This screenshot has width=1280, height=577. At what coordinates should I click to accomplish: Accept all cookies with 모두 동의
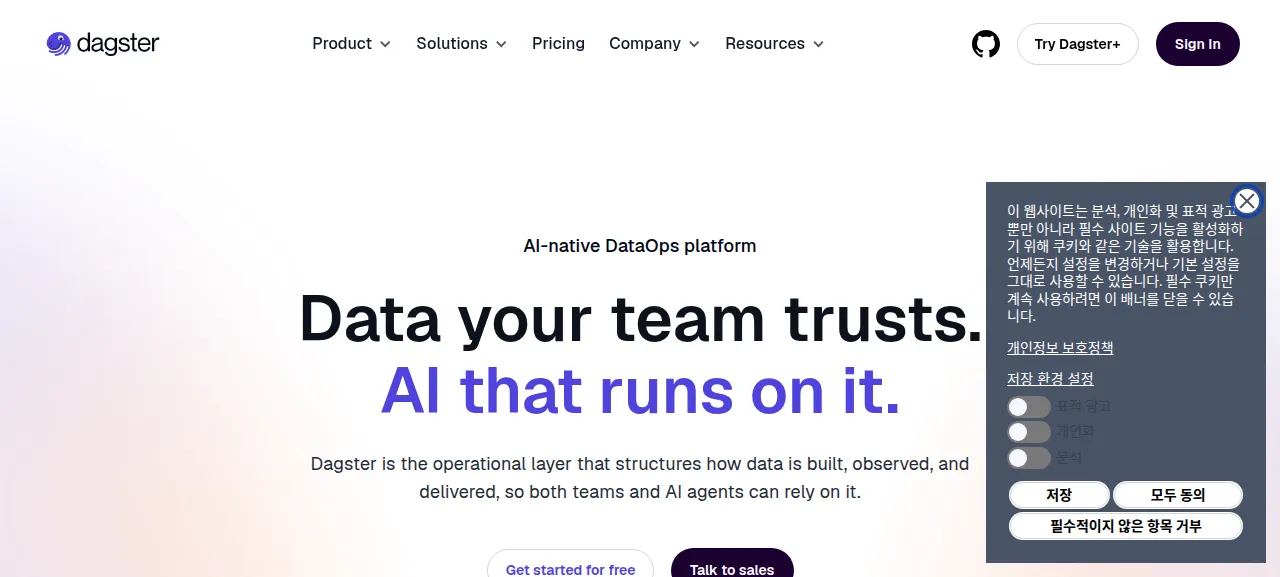coord(1178,495)
